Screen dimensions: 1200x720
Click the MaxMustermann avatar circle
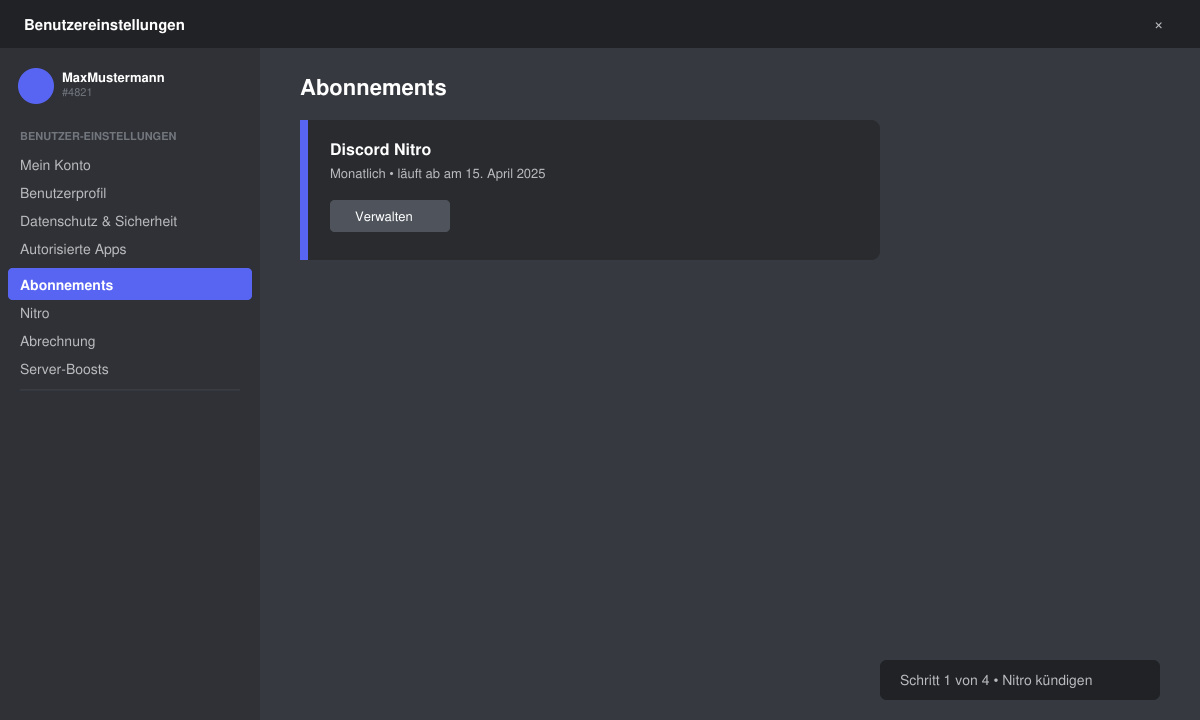(x=36, y=86)
